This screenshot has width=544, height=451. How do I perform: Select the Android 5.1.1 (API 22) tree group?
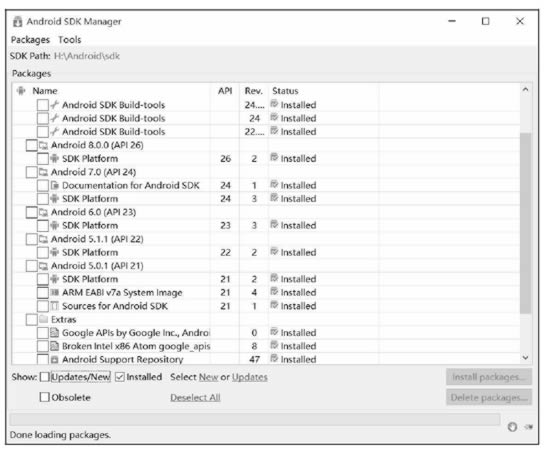(x=97, y=239)
